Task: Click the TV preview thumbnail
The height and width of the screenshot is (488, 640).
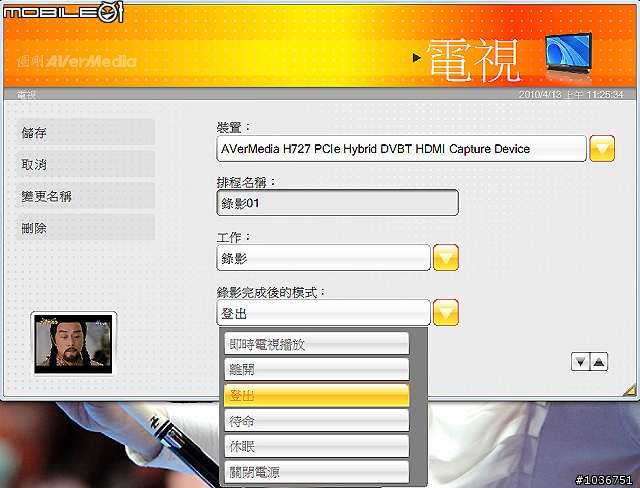Action: click(73, 344)
